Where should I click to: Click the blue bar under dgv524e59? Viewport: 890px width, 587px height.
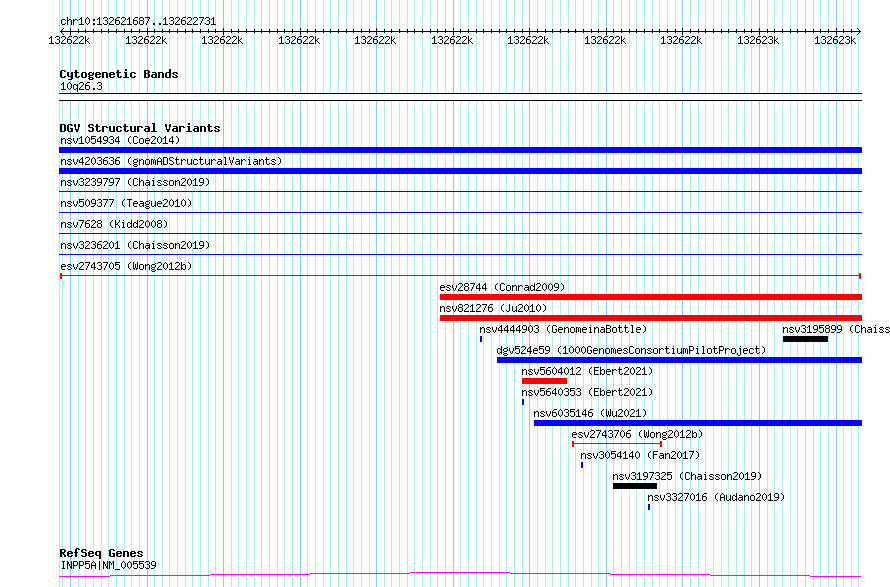point(679,360)
